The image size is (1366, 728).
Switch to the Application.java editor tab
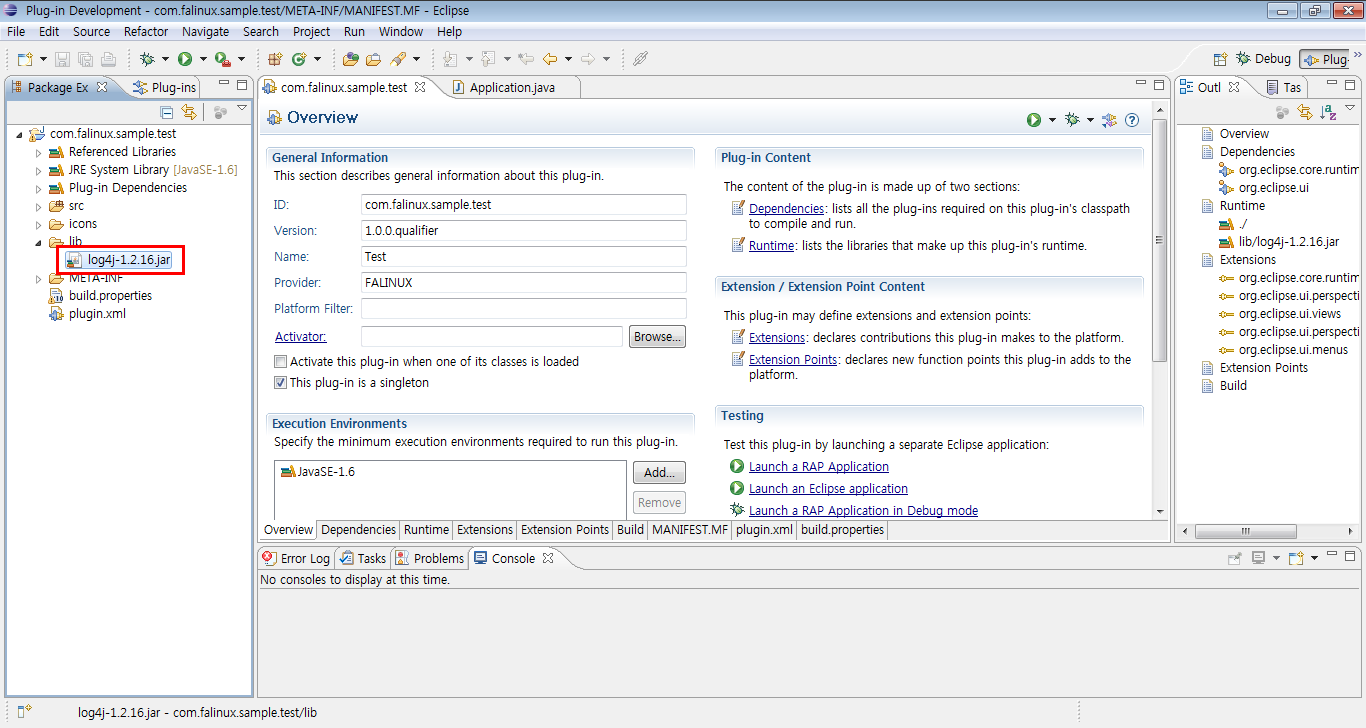pyautogui.click(x=511, y=87)
